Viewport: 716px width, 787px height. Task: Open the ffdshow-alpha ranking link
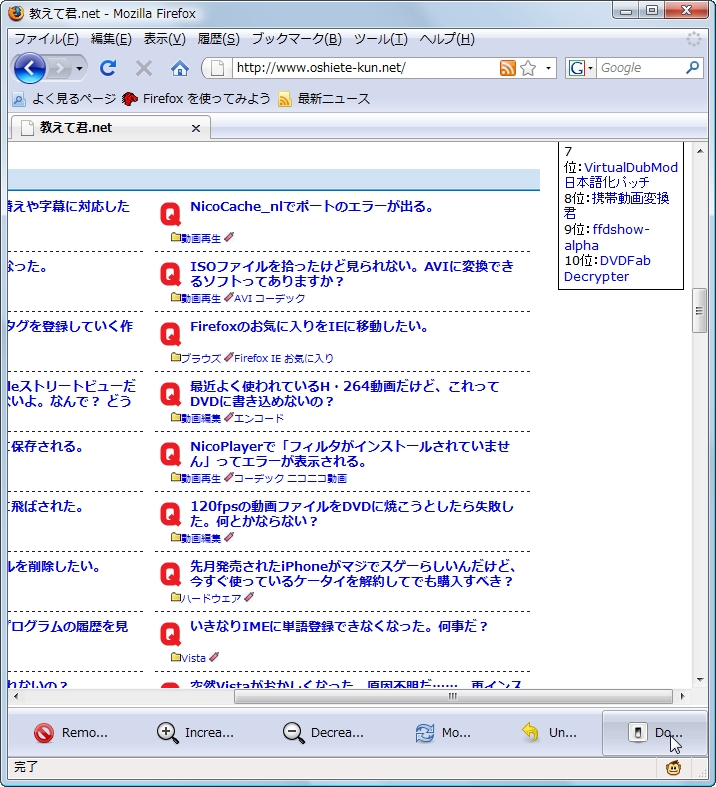(x=607, y=237)
